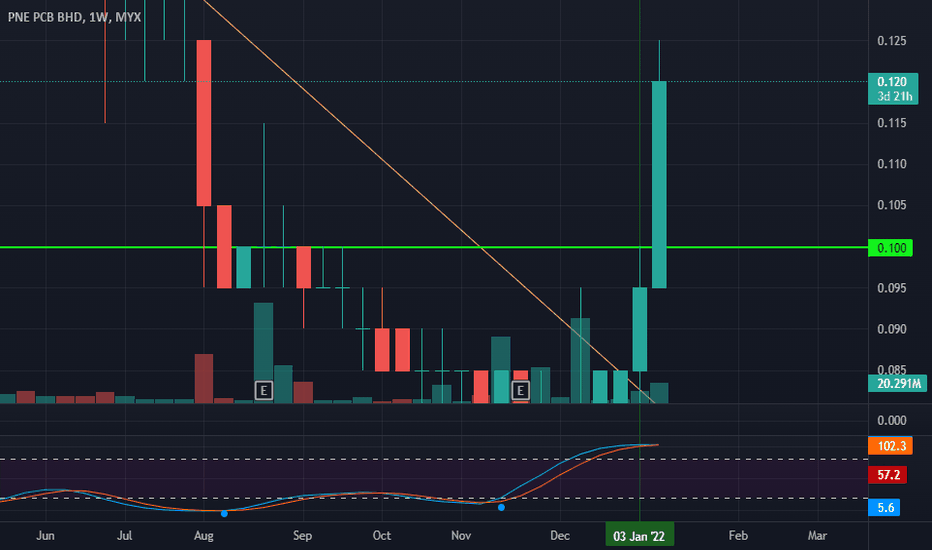Click the 0.125 price axis label
The image size is (932, 550).
(x=892, y=40)
